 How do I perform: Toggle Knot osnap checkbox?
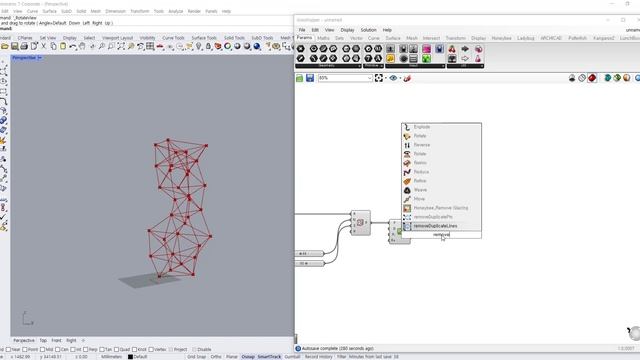(134, 349)
